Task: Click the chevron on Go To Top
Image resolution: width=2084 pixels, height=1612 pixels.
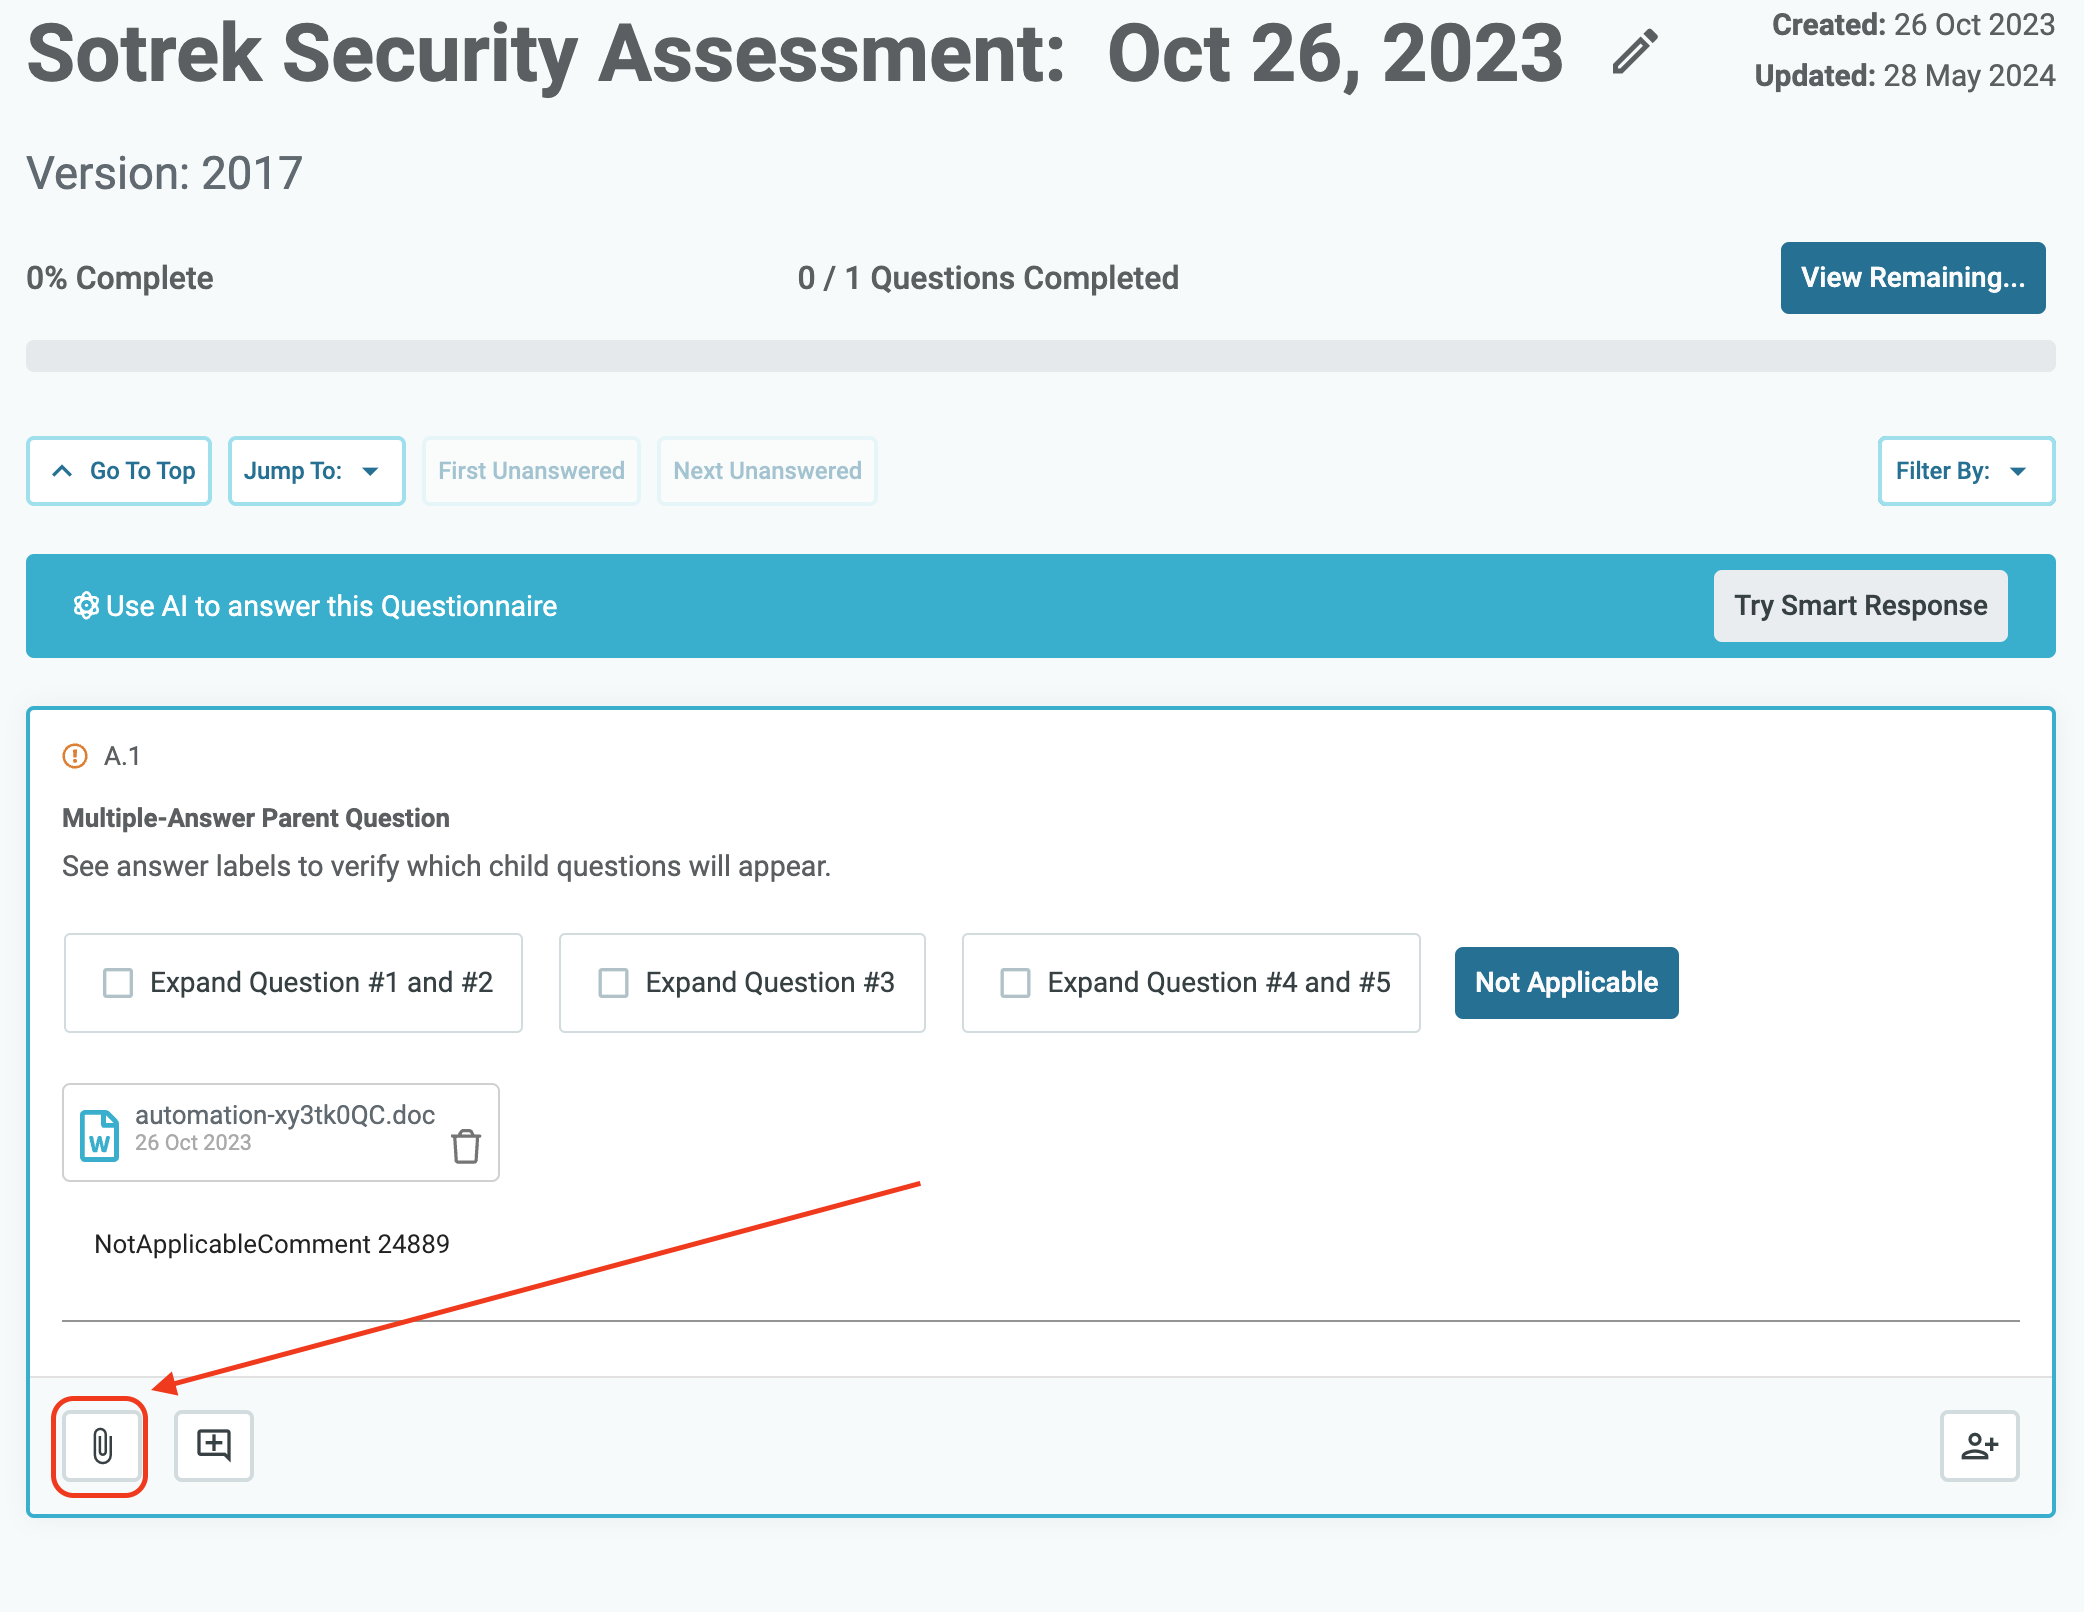Action: pyautogui.click(x=62, y=470)
